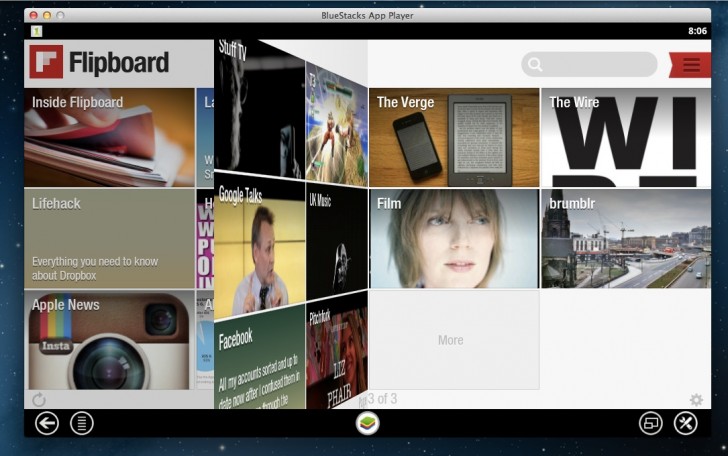This screenshot has width=728, height=456.
Task: Click the notification icon in status bar
Action: pos(36,31)
